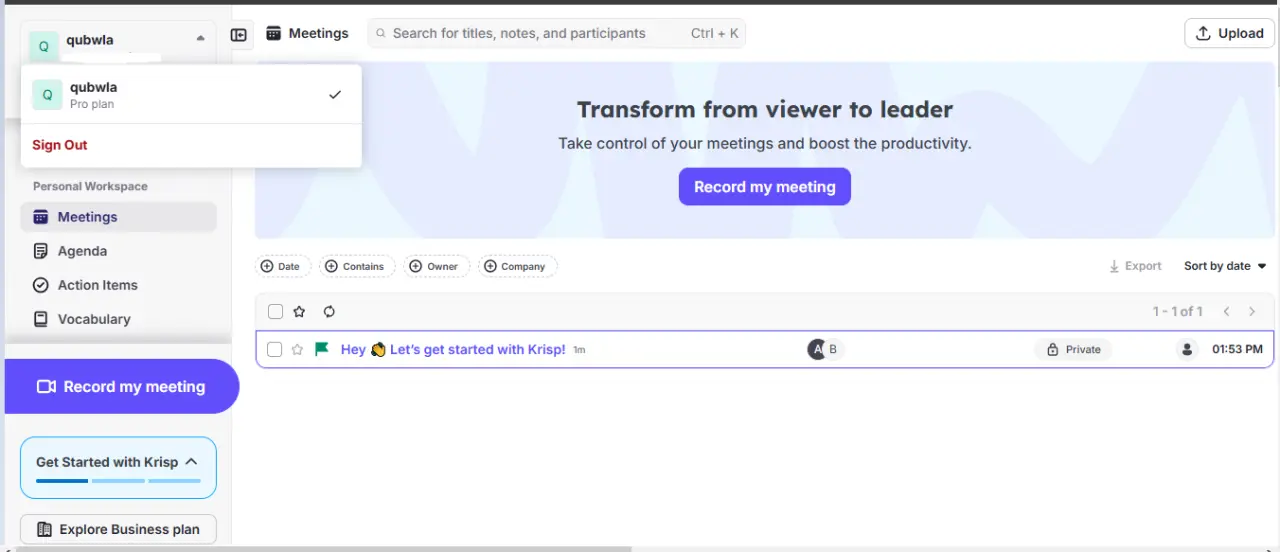Click the Export button
This screenshot has width=1280, height=552.
tap(1135, 266)
